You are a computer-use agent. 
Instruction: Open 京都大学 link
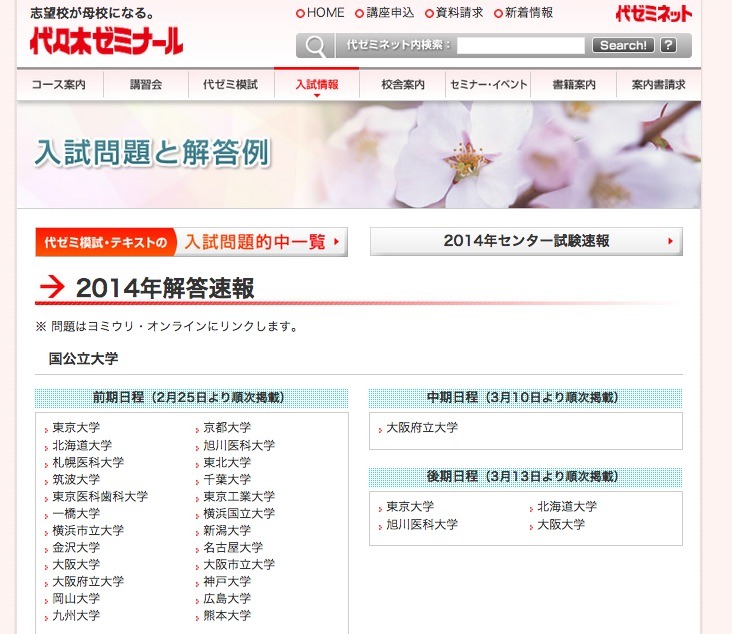pyautogui.click(x=227, y=427)
